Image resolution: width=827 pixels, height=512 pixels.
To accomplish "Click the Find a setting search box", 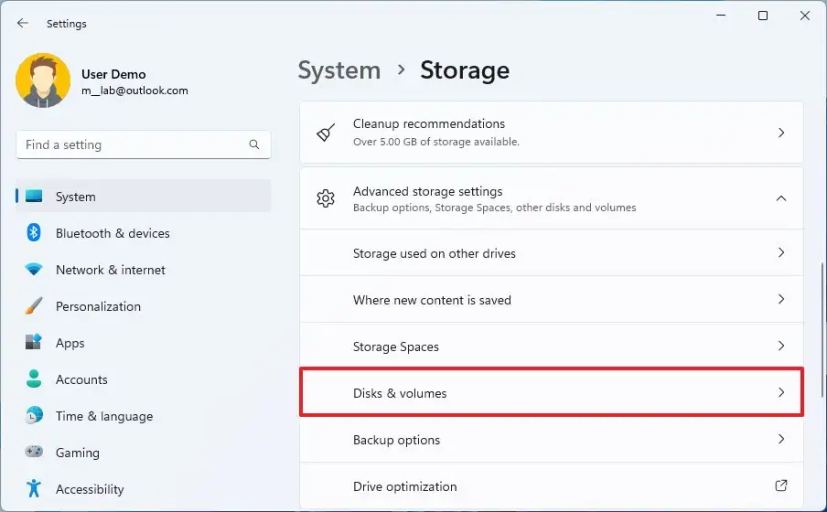I will click(143, 144).
